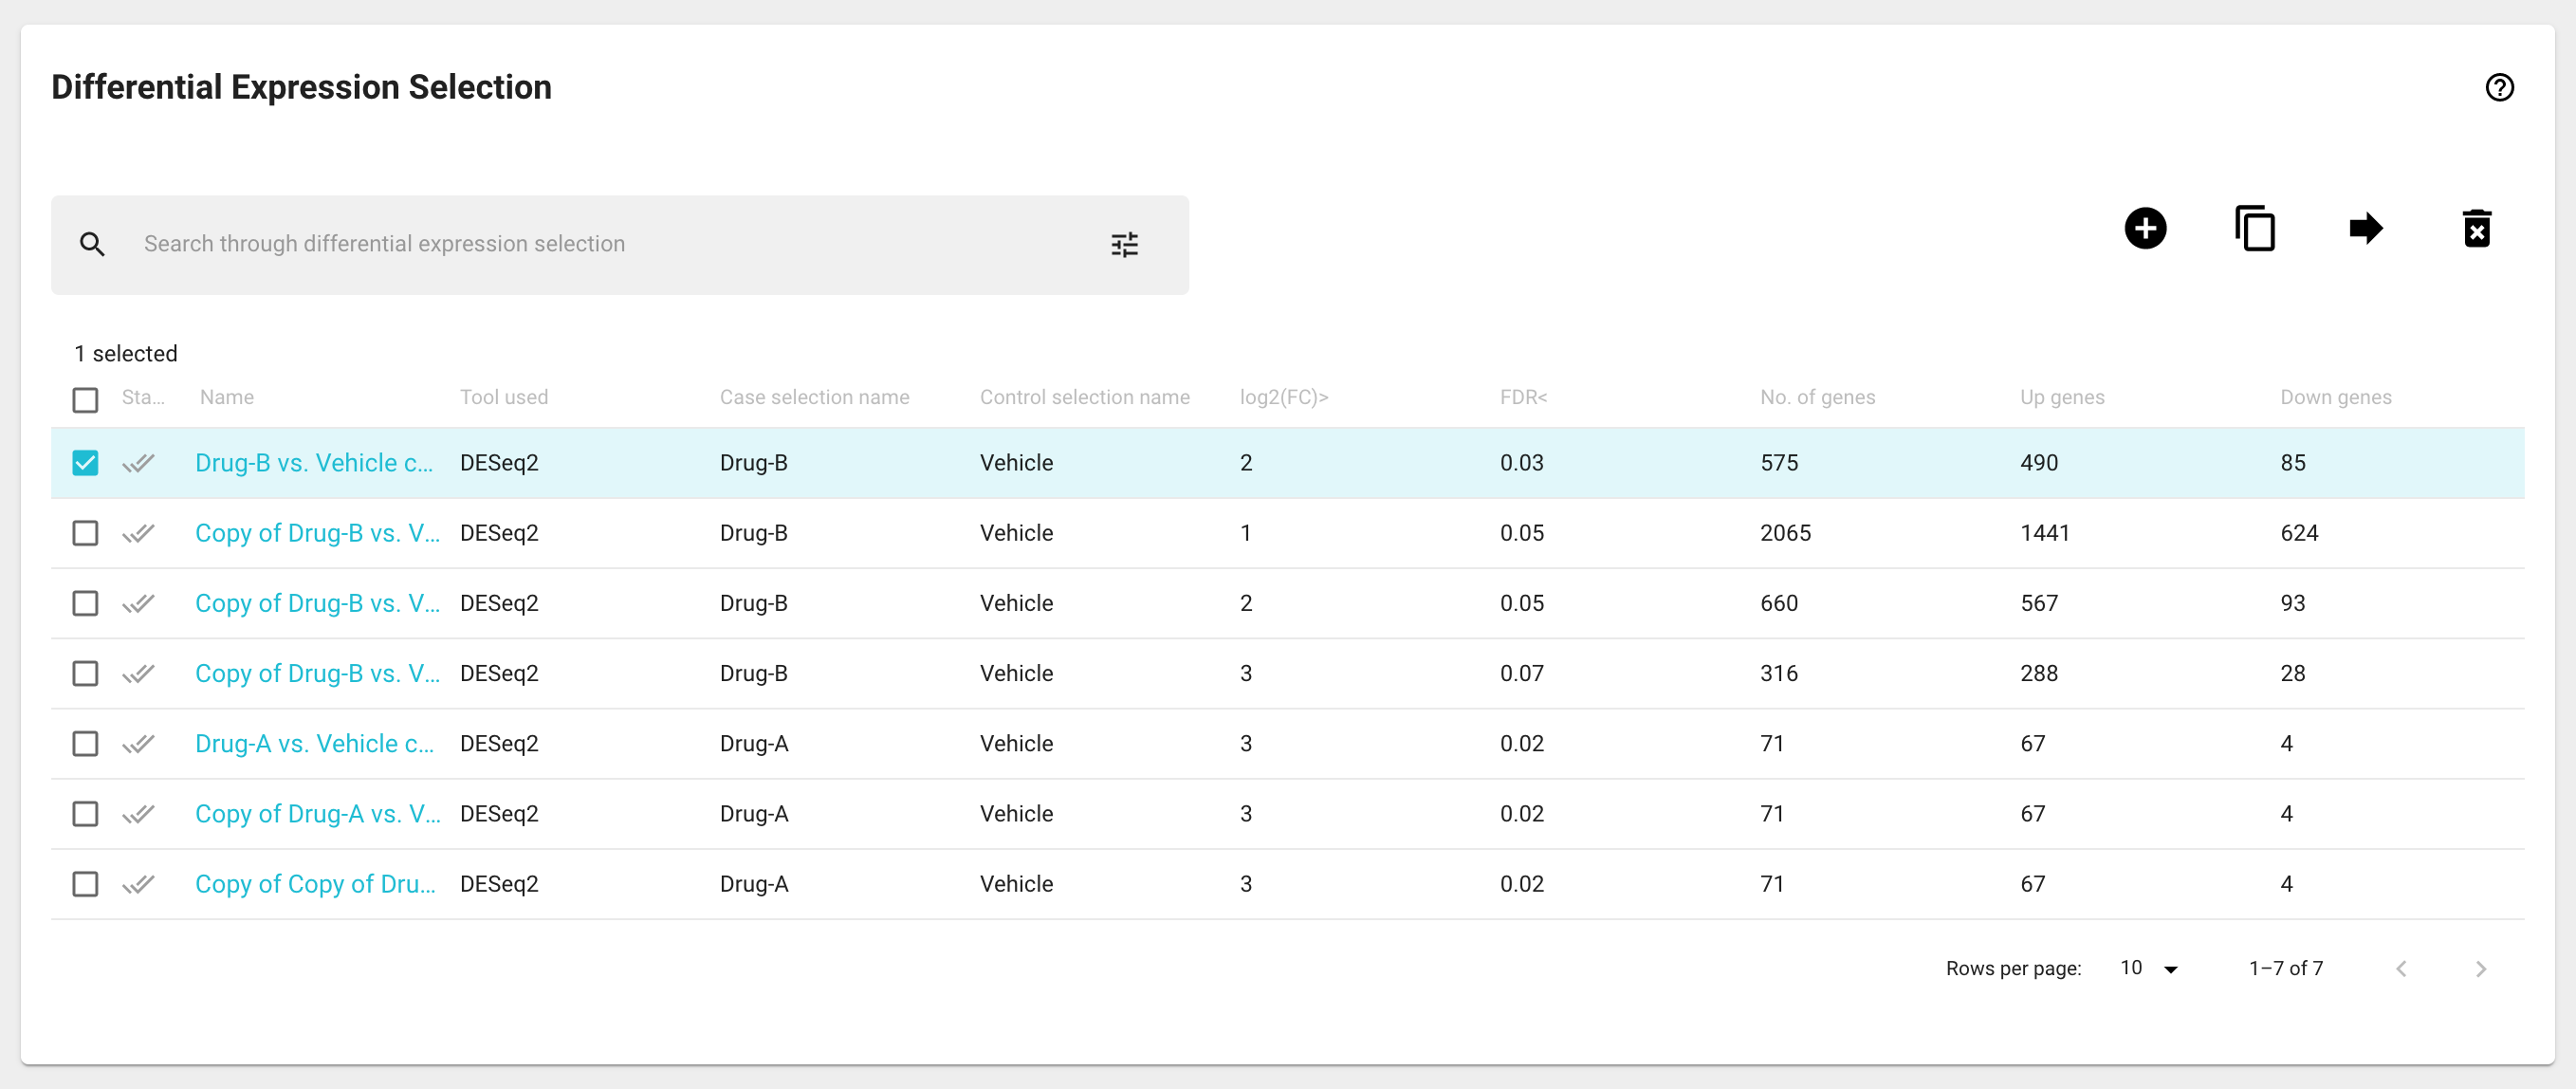Screen dimensions: 2576x1089
Task: Toggle the select-all header checkbox
Action: pos(85,399)
